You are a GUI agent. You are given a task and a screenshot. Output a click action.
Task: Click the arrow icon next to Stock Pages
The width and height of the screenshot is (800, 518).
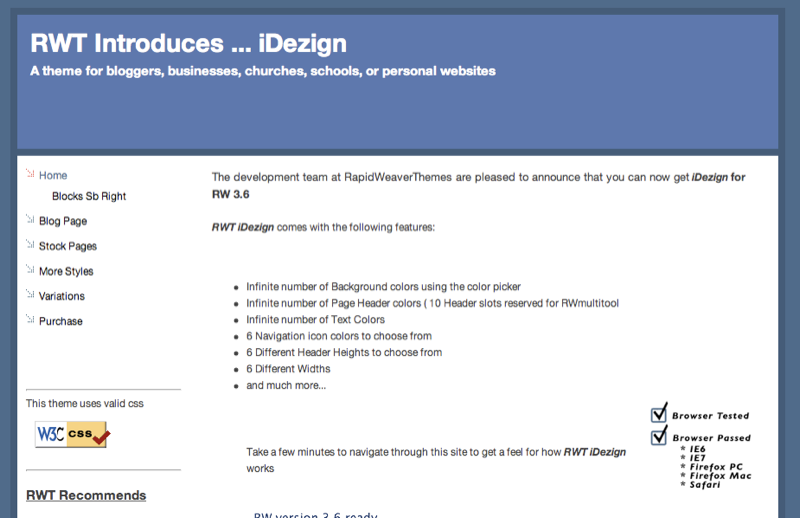pyautogui.click(x=30, y=245)
